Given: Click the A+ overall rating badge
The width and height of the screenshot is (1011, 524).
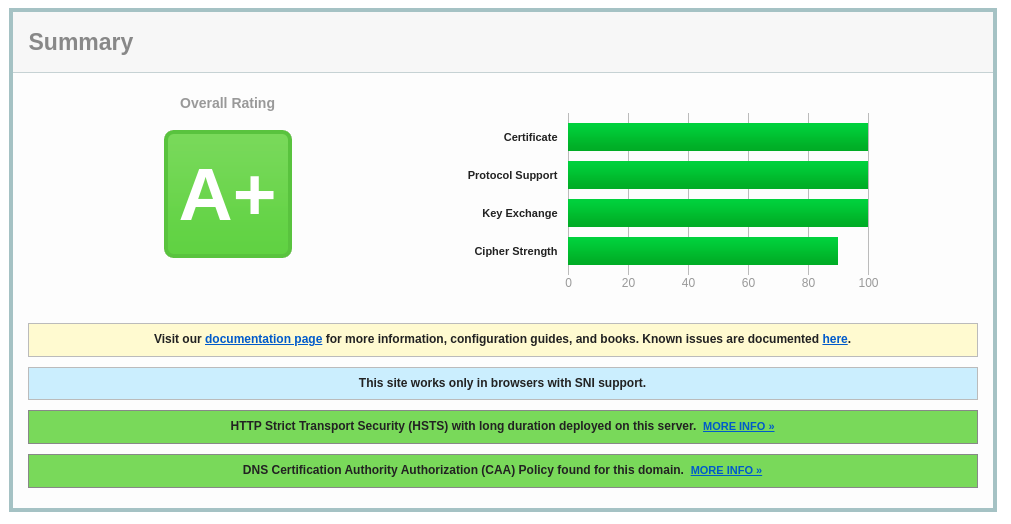Looking at the screenshot, I should [228, 194].
